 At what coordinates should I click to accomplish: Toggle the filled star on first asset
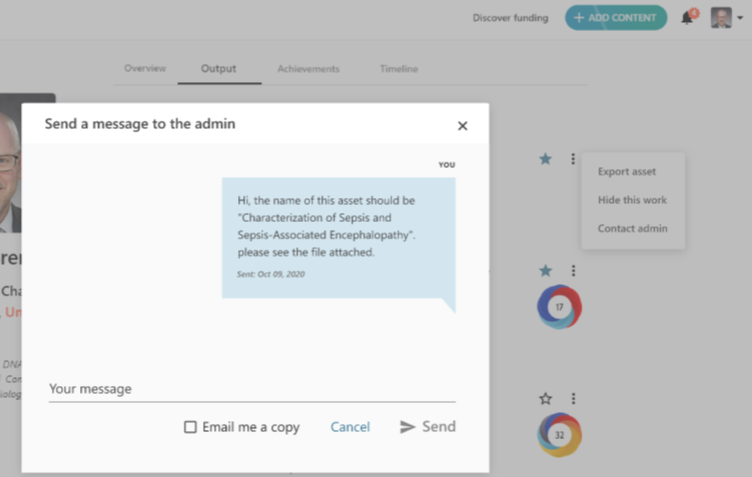coord(545,159)
